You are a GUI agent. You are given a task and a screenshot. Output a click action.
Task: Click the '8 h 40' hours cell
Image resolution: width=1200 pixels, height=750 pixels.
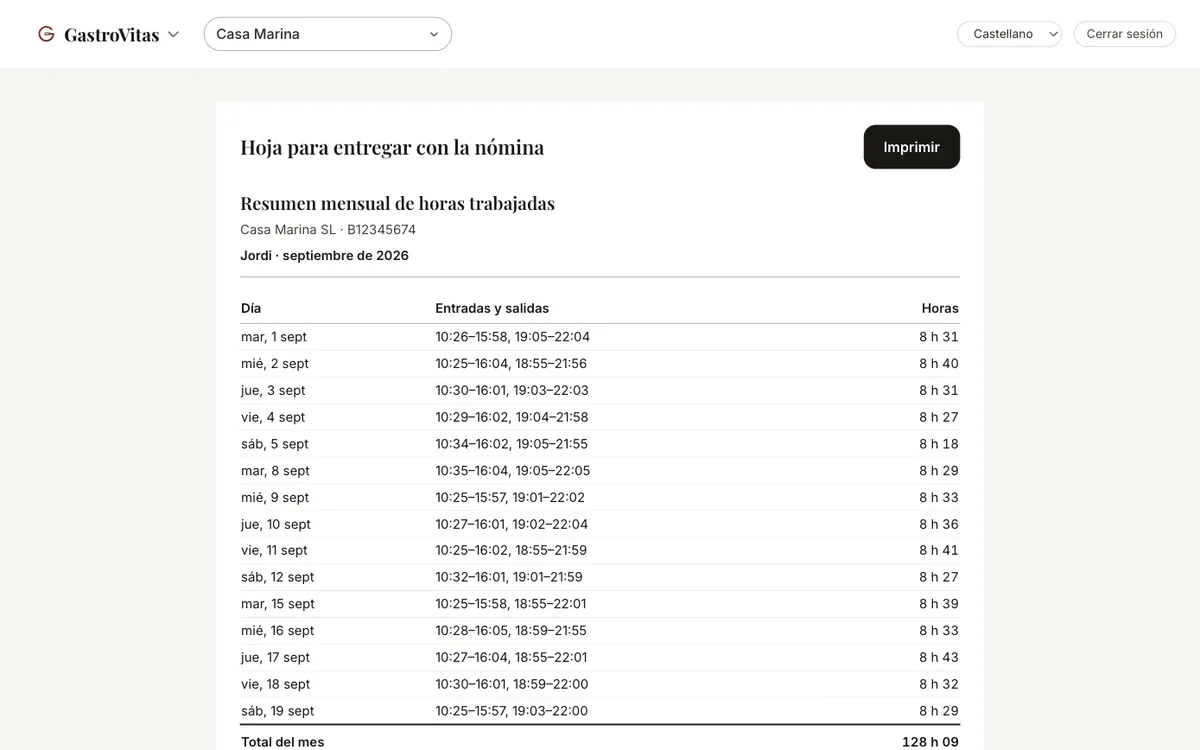point(939,364)
